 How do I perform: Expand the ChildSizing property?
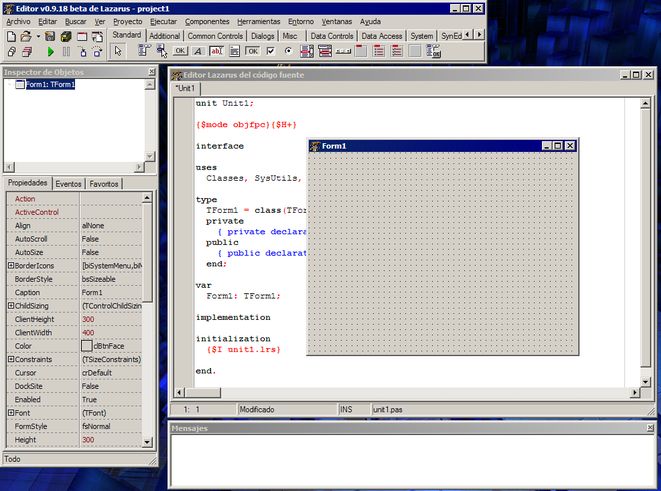pyautogui.click(x=11, y=306)
